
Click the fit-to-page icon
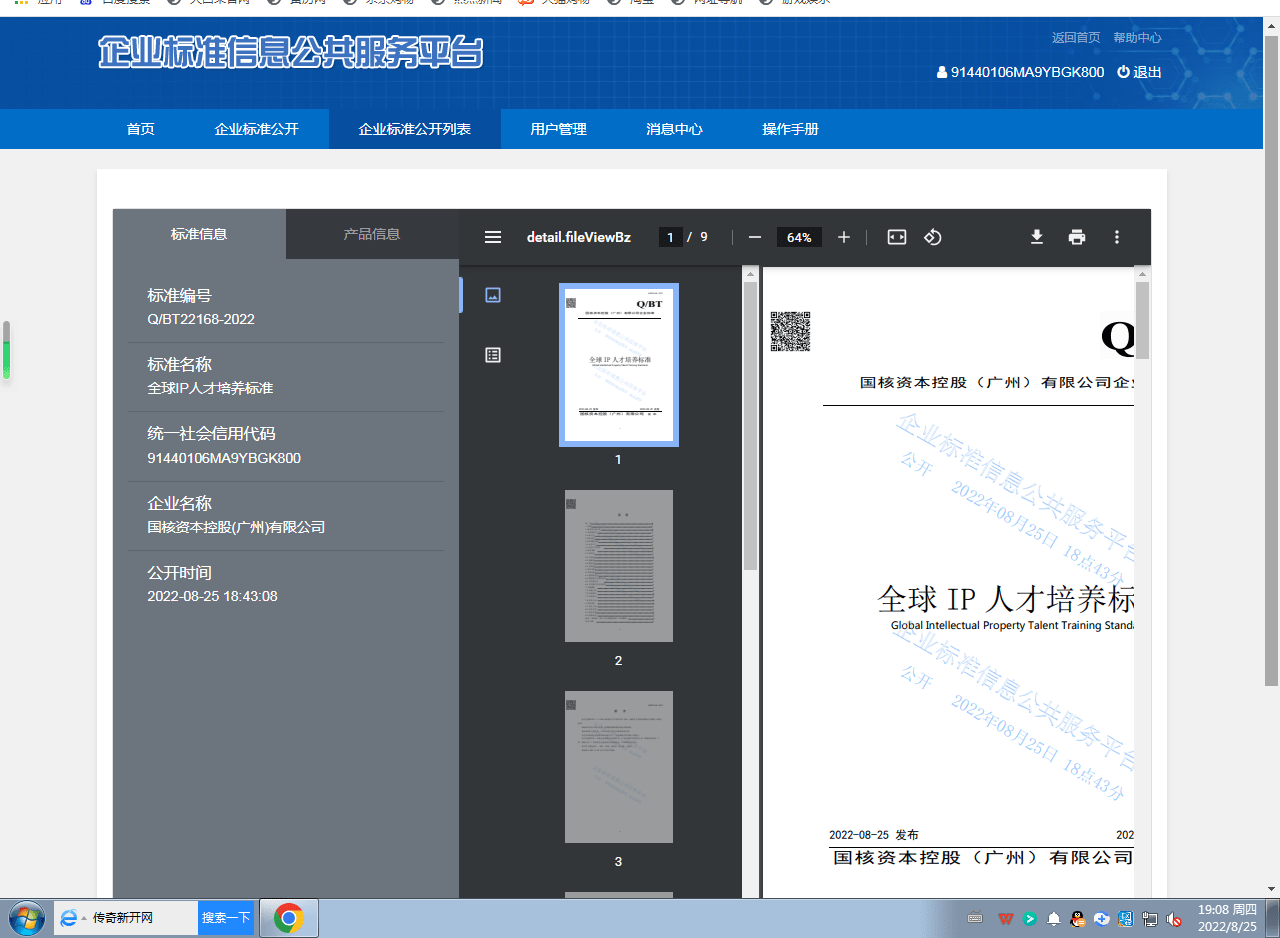897,237
